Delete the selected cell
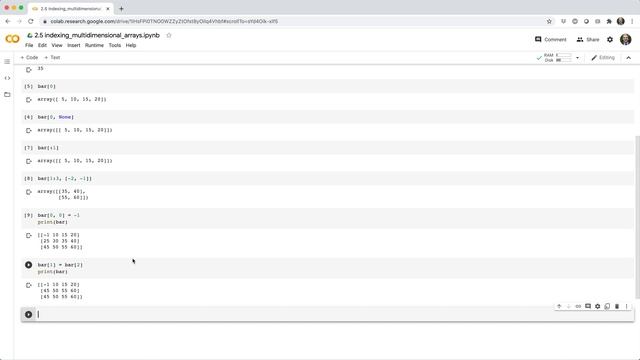This screenshot has height=360, width=640. [617, 306]
